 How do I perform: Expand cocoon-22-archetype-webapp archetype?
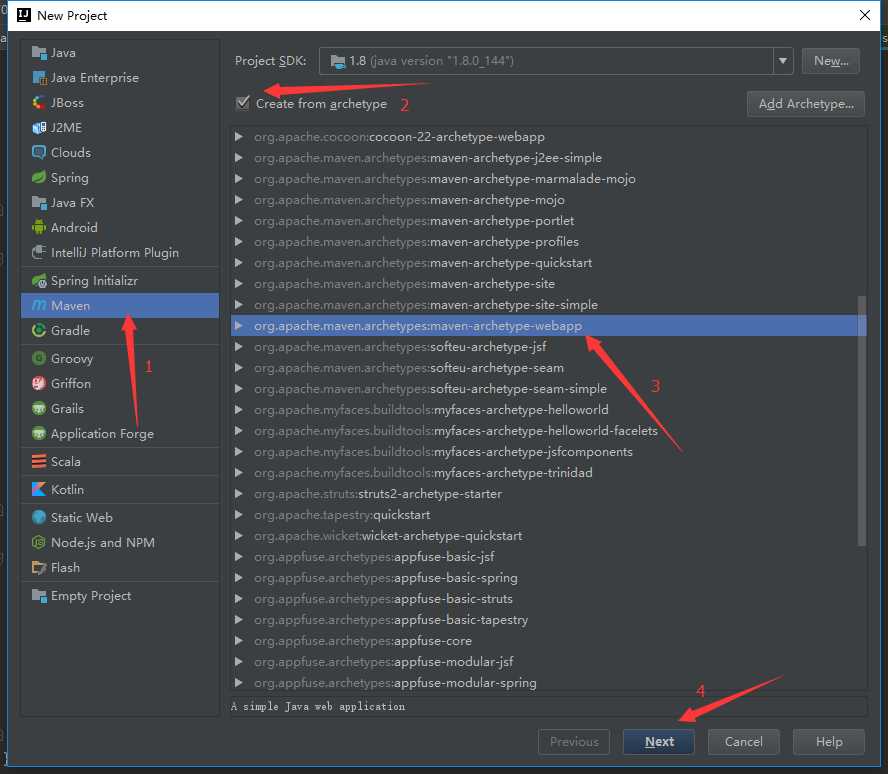click(238, 136)
